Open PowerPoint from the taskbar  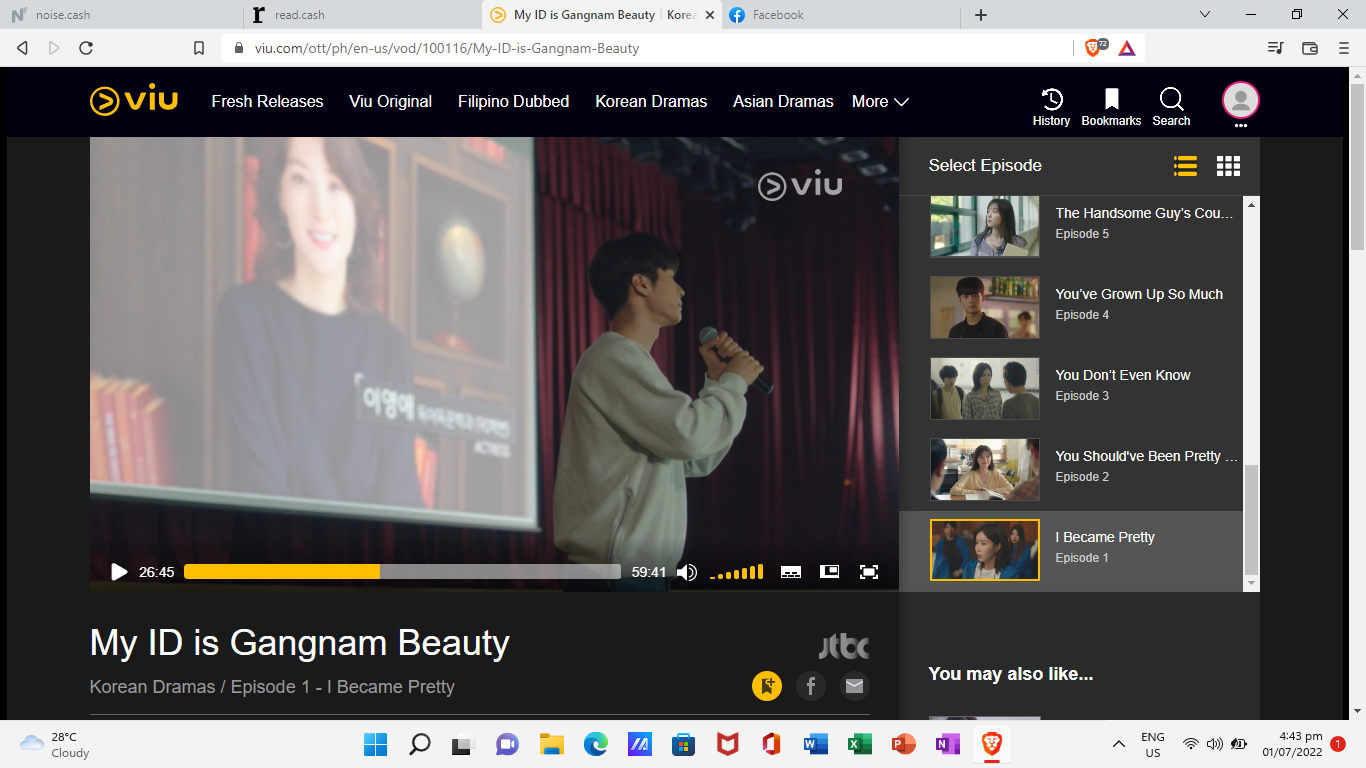pos(903,744)
